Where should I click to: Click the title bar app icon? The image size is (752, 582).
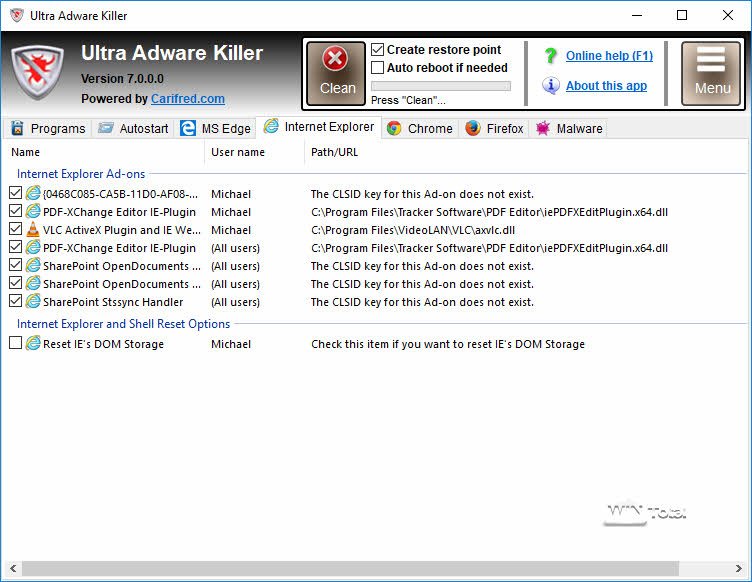17,15
